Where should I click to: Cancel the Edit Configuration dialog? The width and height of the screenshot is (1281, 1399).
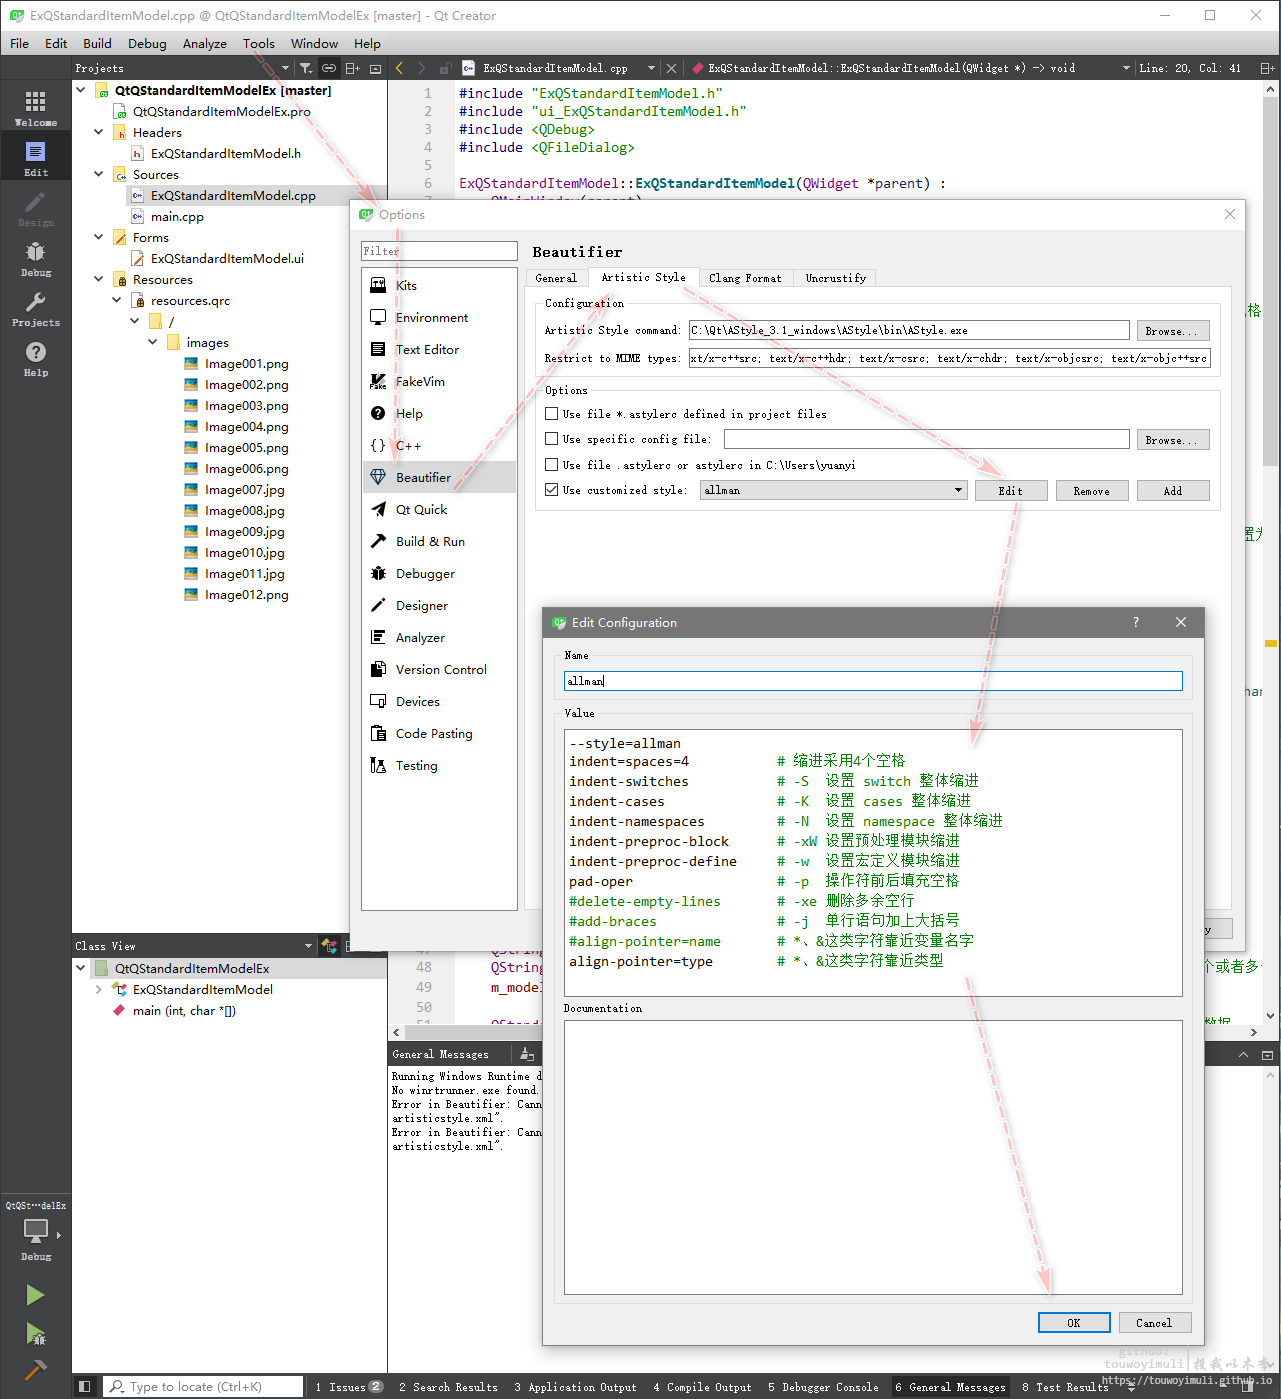[1154, 1322]
